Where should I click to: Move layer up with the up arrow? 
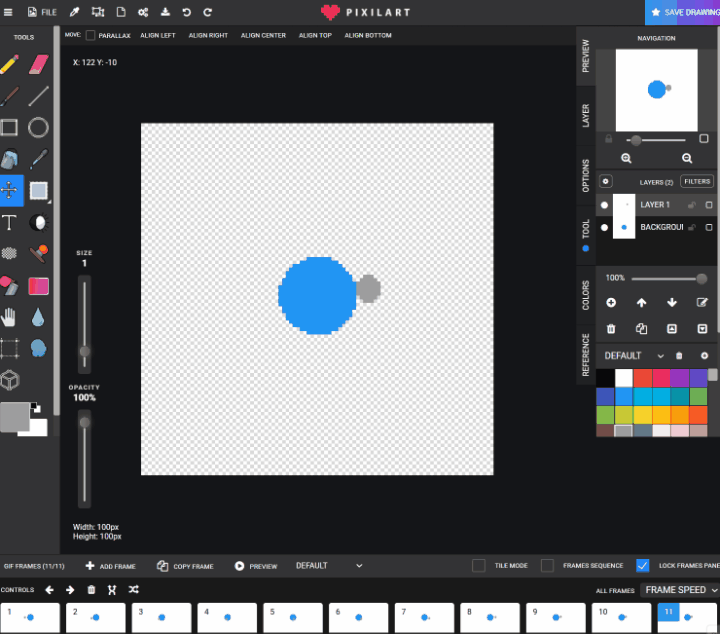641,303
